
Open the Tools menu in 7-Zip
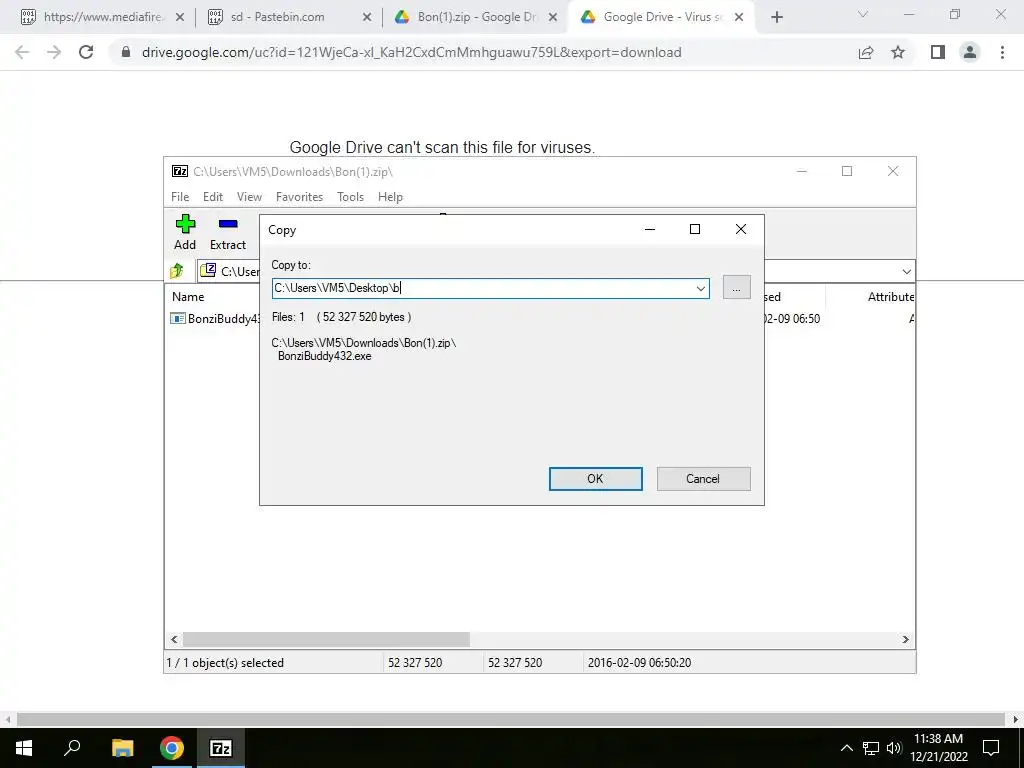point(351,197)
